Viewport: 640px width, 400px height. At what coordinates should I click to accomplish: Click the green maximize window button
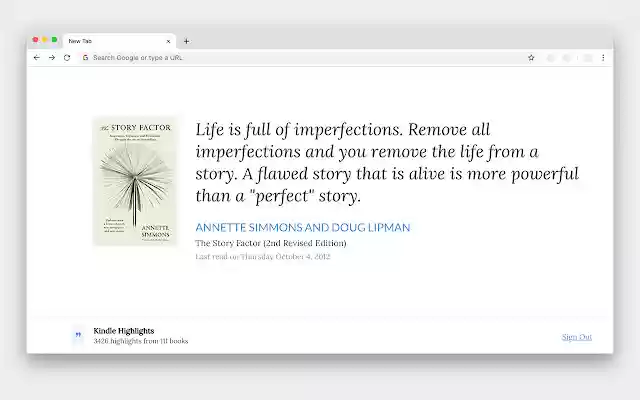[x=54, y=40]
